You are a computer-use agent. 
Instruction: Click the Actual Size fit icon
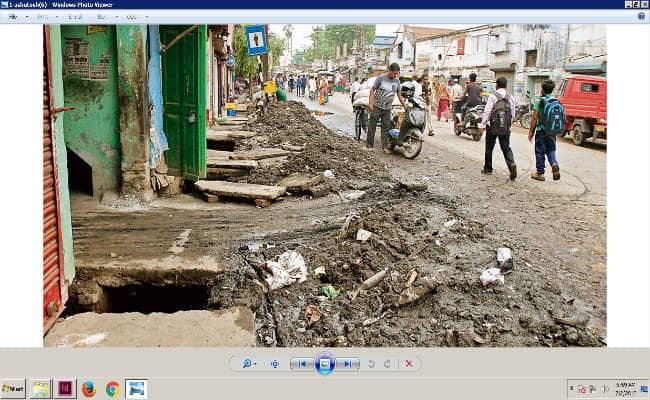click(275, 364)
